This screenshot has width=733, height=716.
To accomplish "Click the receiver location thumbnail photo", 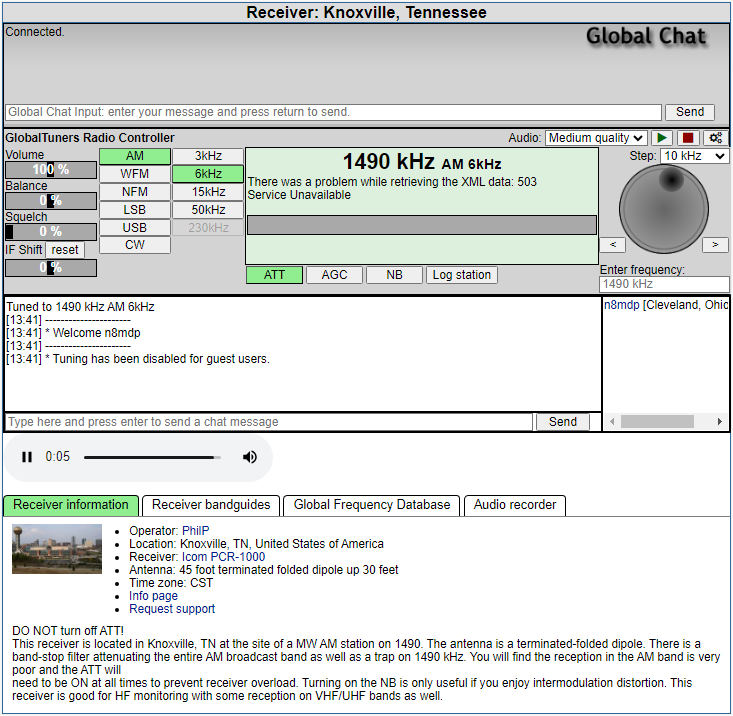I will click(x=57, y=549).
